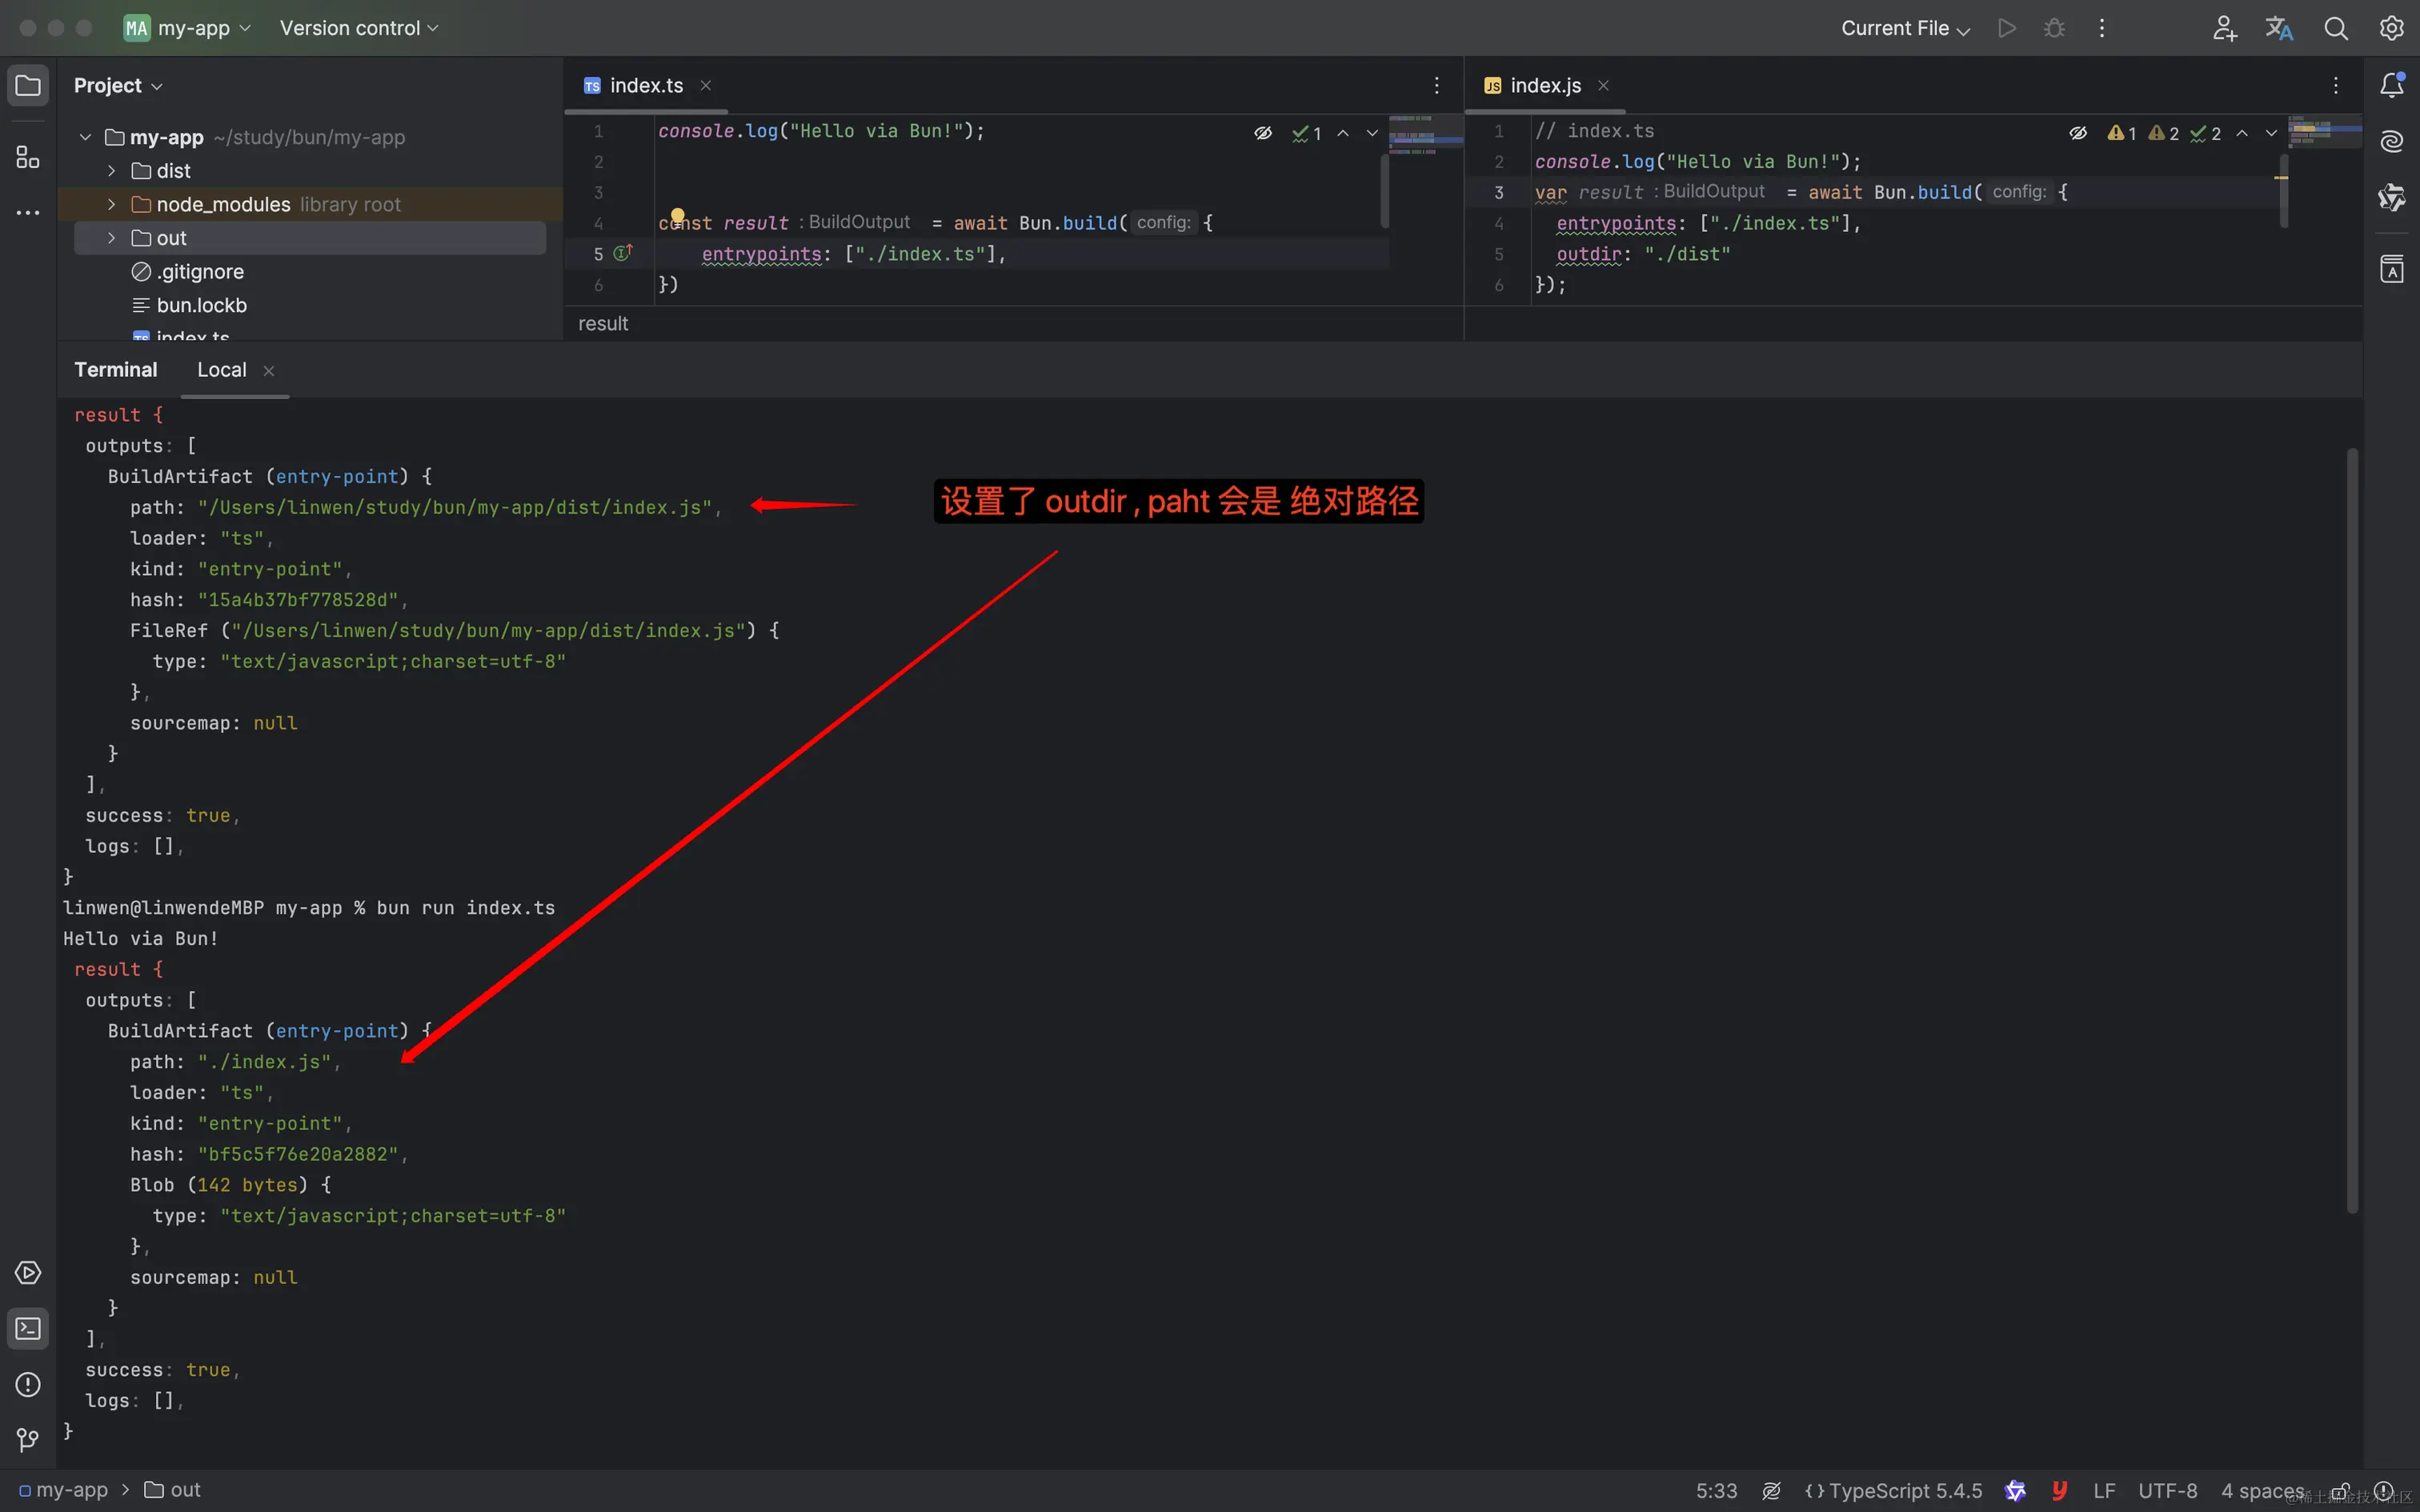Open the Problems tool window icon
This screenshot has width=2420, height=1512.
pyautogui.click(x=28, y=1385)
